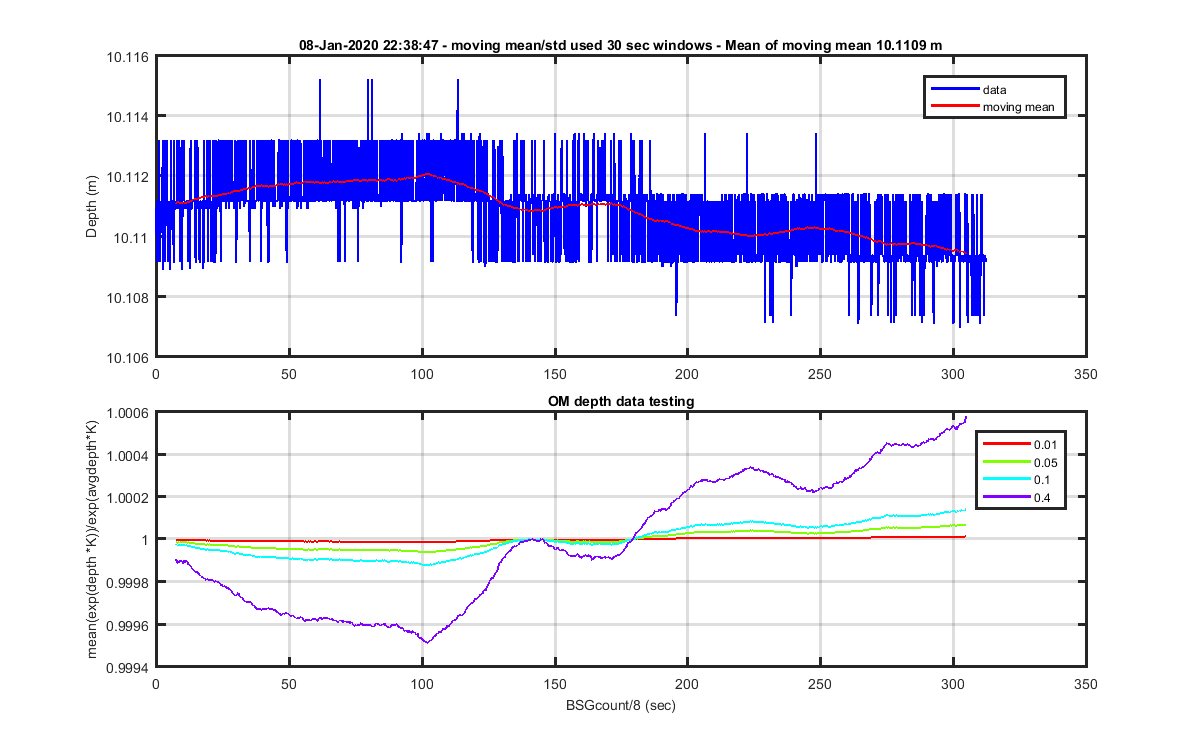Click the 10.108 tick label on top plot
Viewport: 1200px width, 750px height.
(129, 297)
